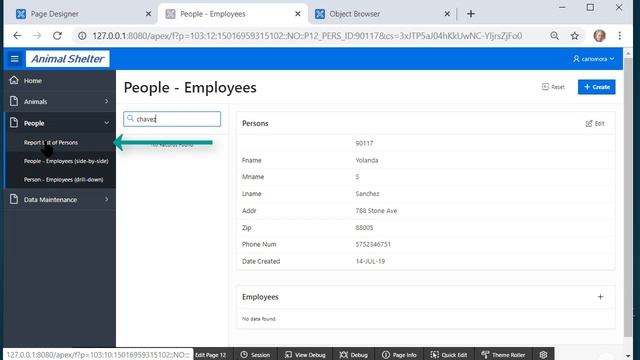This screenshot has height=360, width=640.
Task: Switch to the Object Browser tab
Action: (x=381, y=14)
